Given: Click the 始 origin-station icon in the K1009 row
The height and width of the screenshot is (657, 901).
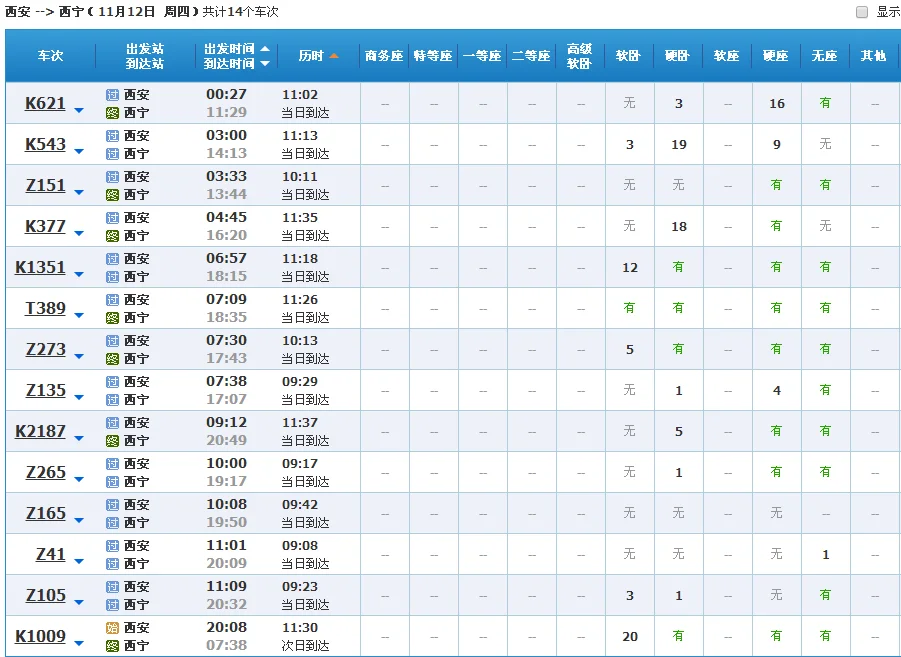Looking at the screenshot, I should tap(112, 628).
